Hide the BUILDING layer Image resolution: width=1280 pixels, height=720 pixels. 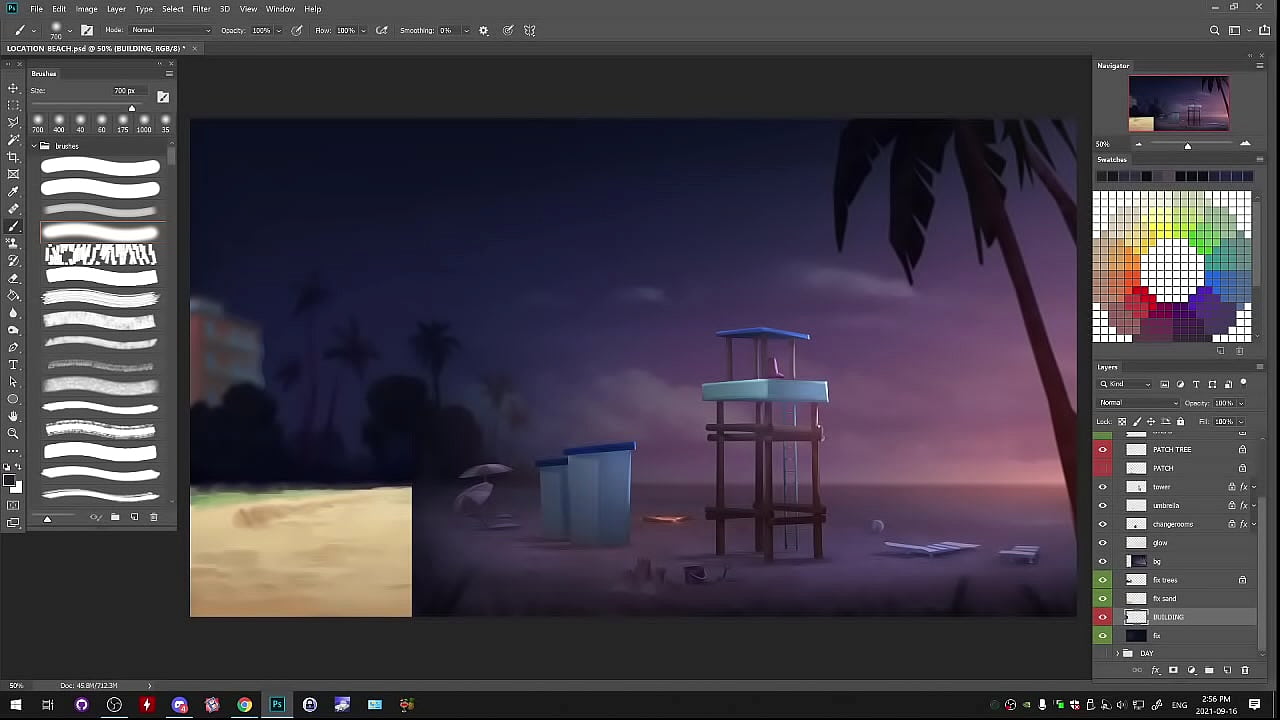pos(1103,617)
